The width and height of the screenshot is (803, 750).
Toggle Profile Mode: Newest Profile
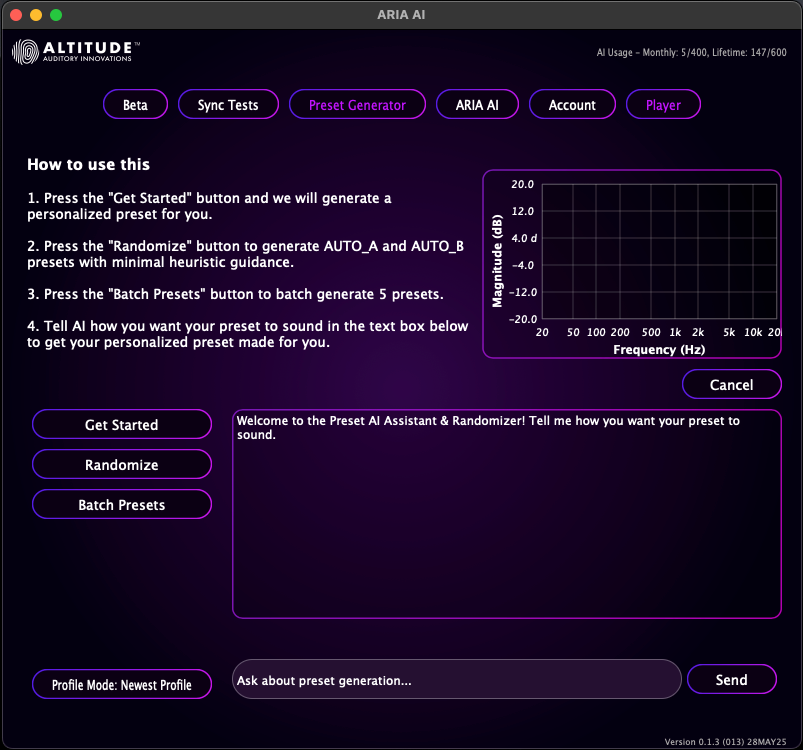(122, 684)
